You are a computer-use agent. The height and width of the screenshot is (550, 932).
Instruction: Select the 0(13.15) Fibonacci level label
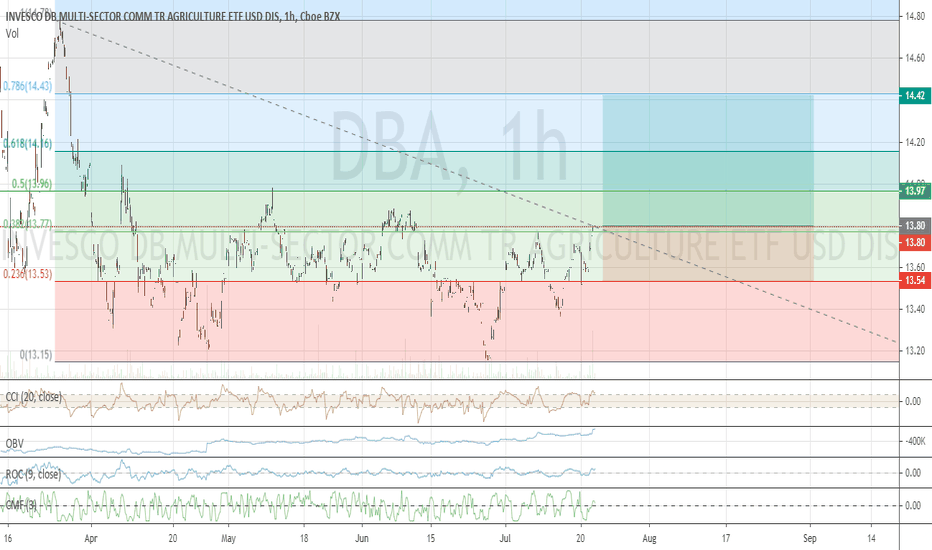pos(36,354)
